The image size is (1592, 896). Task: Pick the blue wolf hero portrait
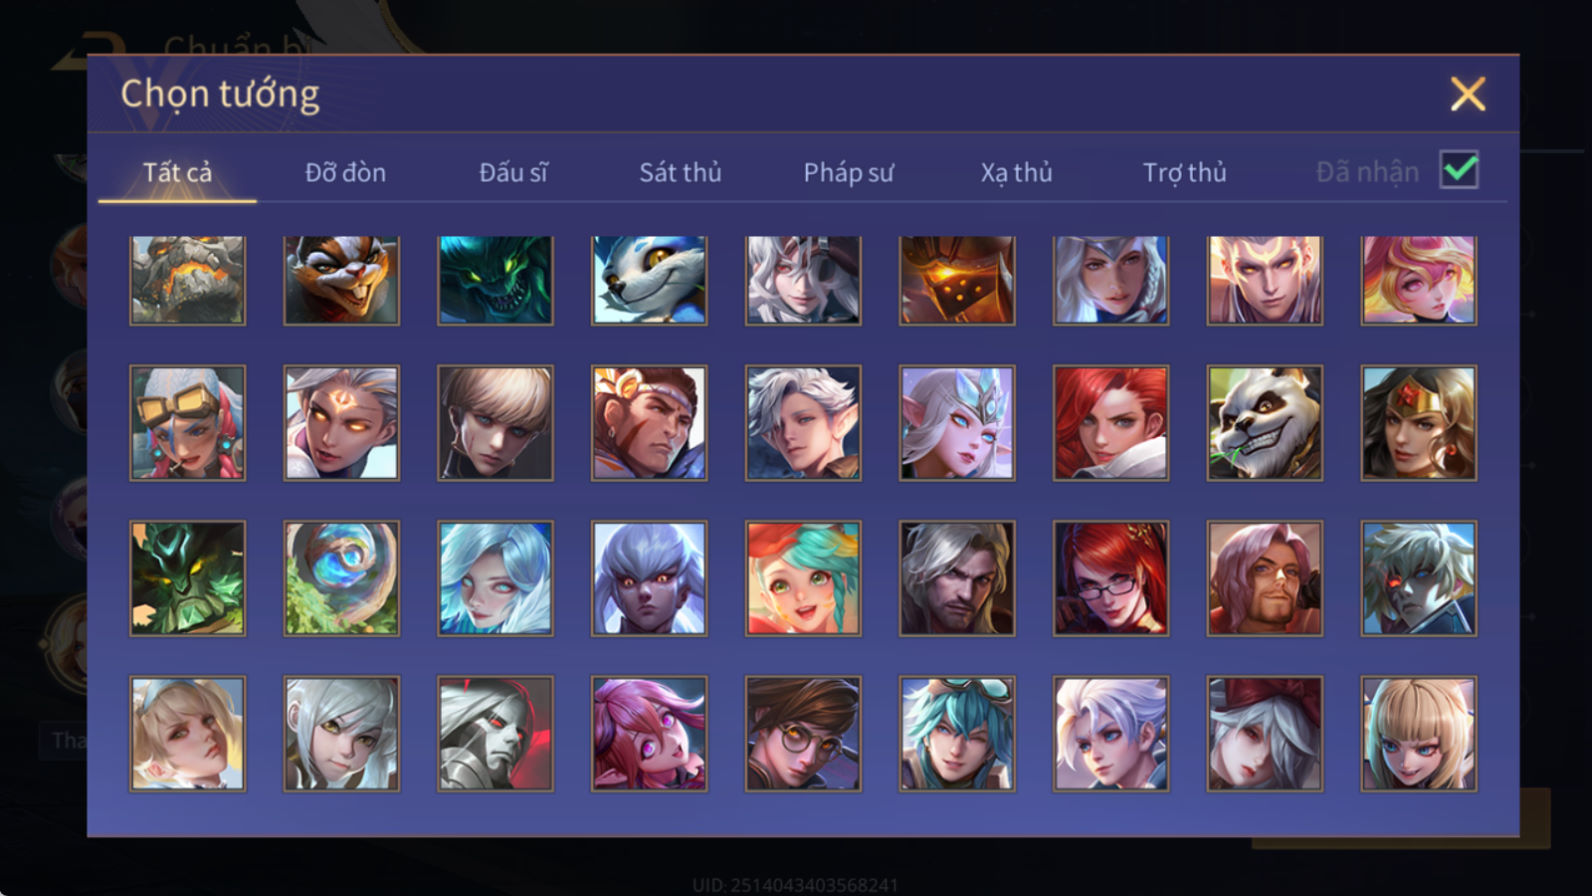649,280
